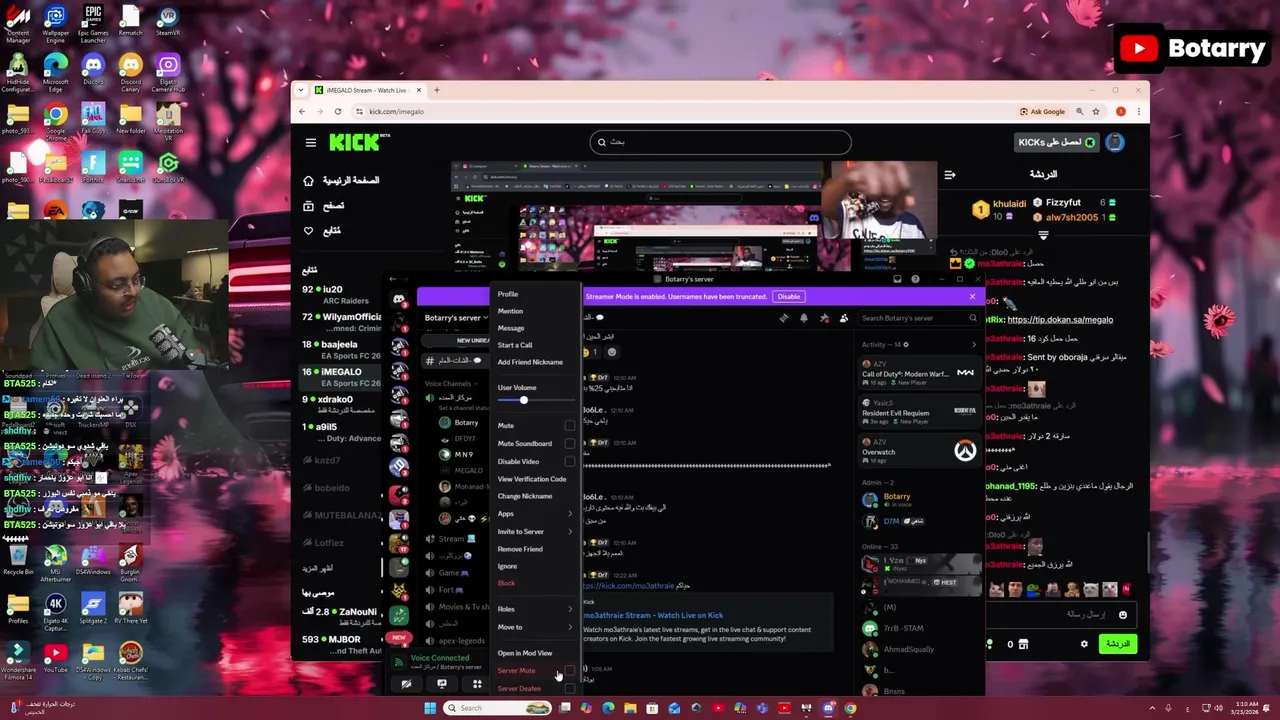Expand the Move to submenu
Viewport: 1280px width, 720px height.
click(536, 627)
